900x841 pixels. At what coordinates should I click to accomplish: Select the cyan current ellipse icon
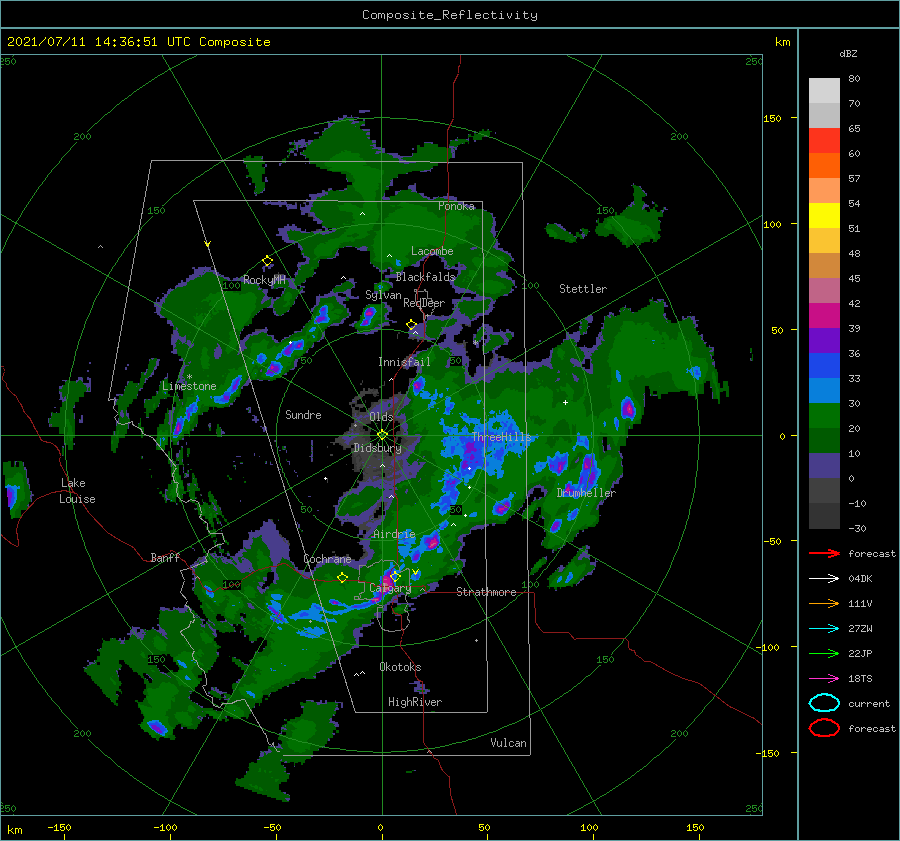click(x=824, y=703)
